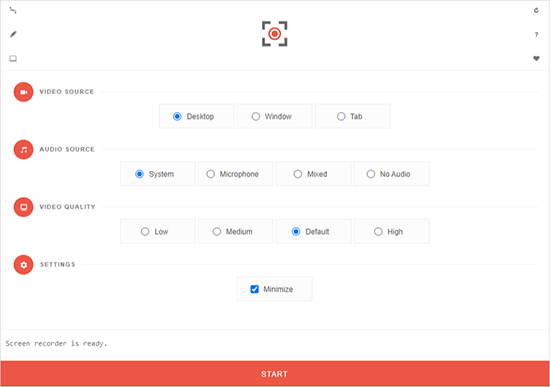Click the AUDIO SOURCE heading
The height and width of the screenshot is (387, 550).
pos(67,149)
